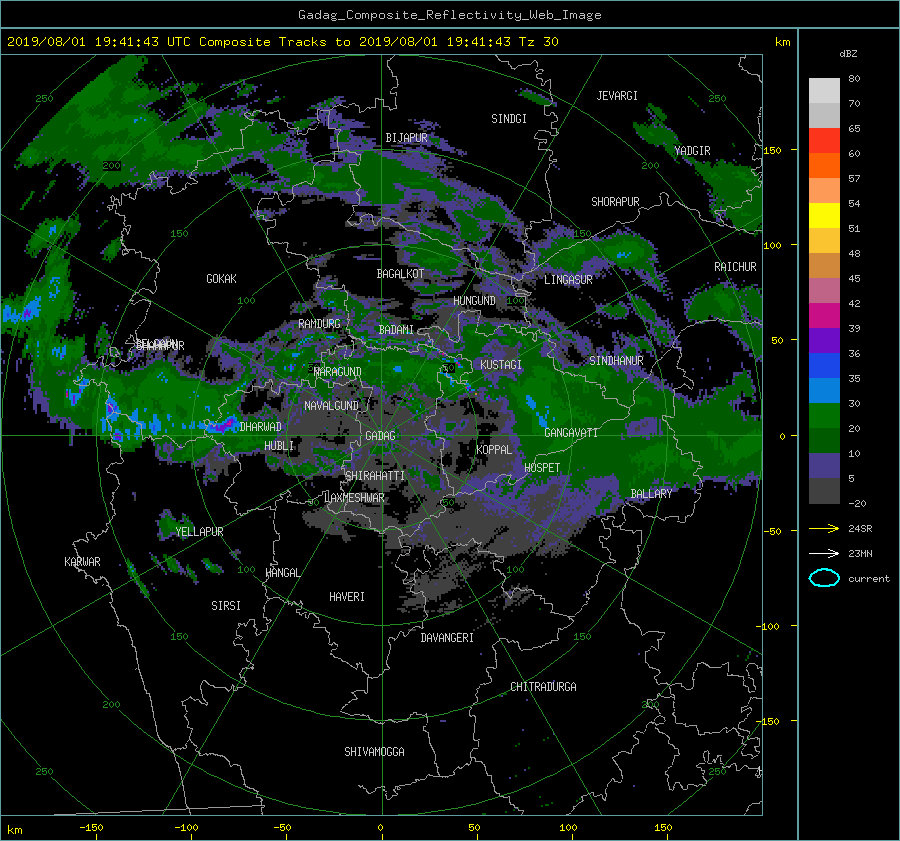
Task: Select the pink 42-45 dBZ legend swatch
Action: tap(824, 290)
